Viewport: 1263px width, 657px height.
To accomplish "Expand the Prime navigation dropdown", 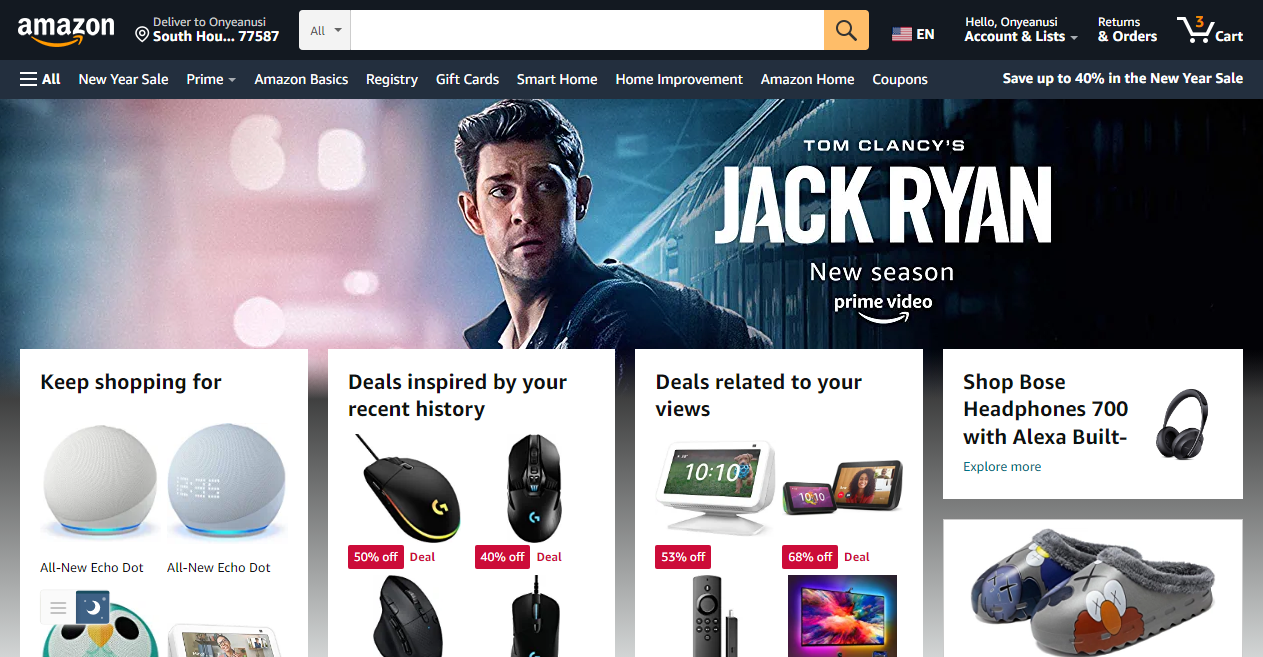I will pos(211,79).
